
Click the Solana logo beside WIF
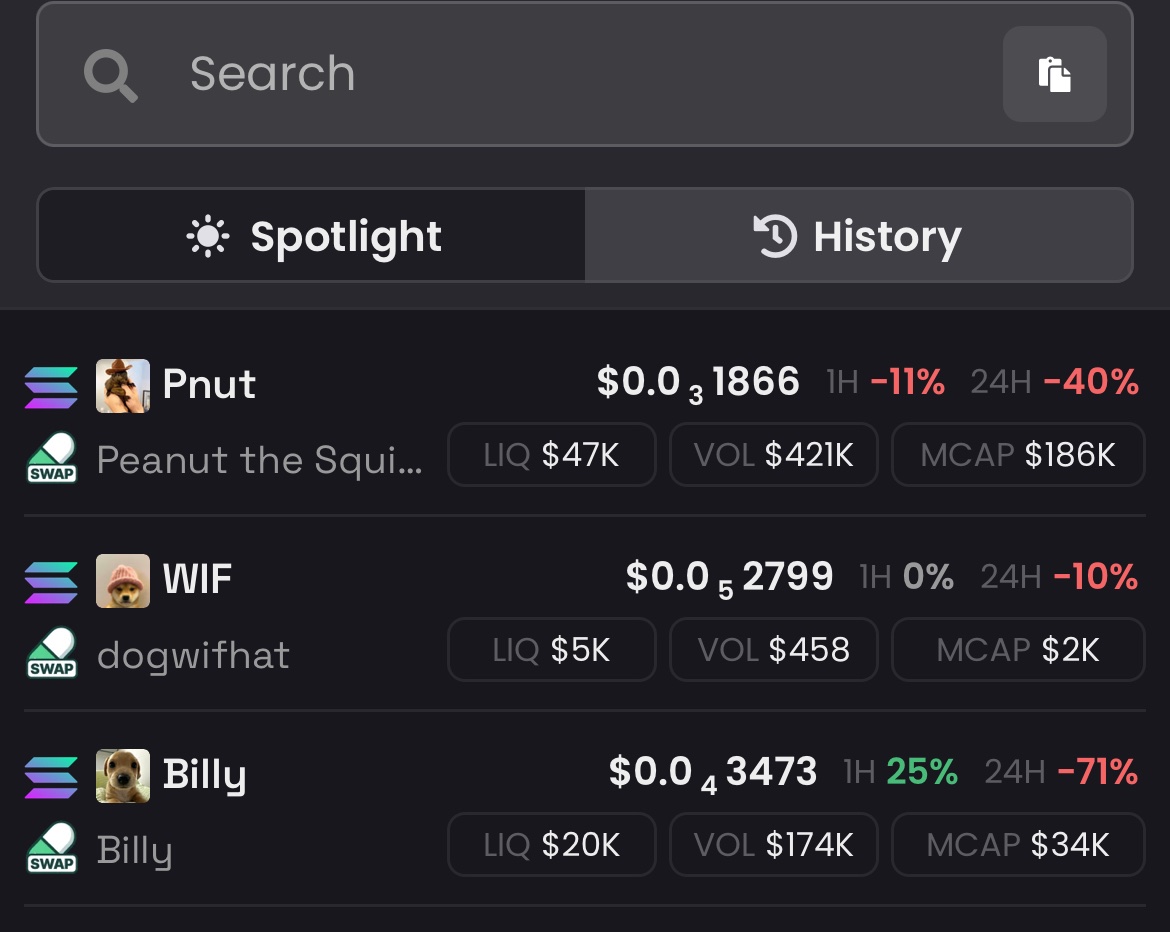click(x=51, y=582)
